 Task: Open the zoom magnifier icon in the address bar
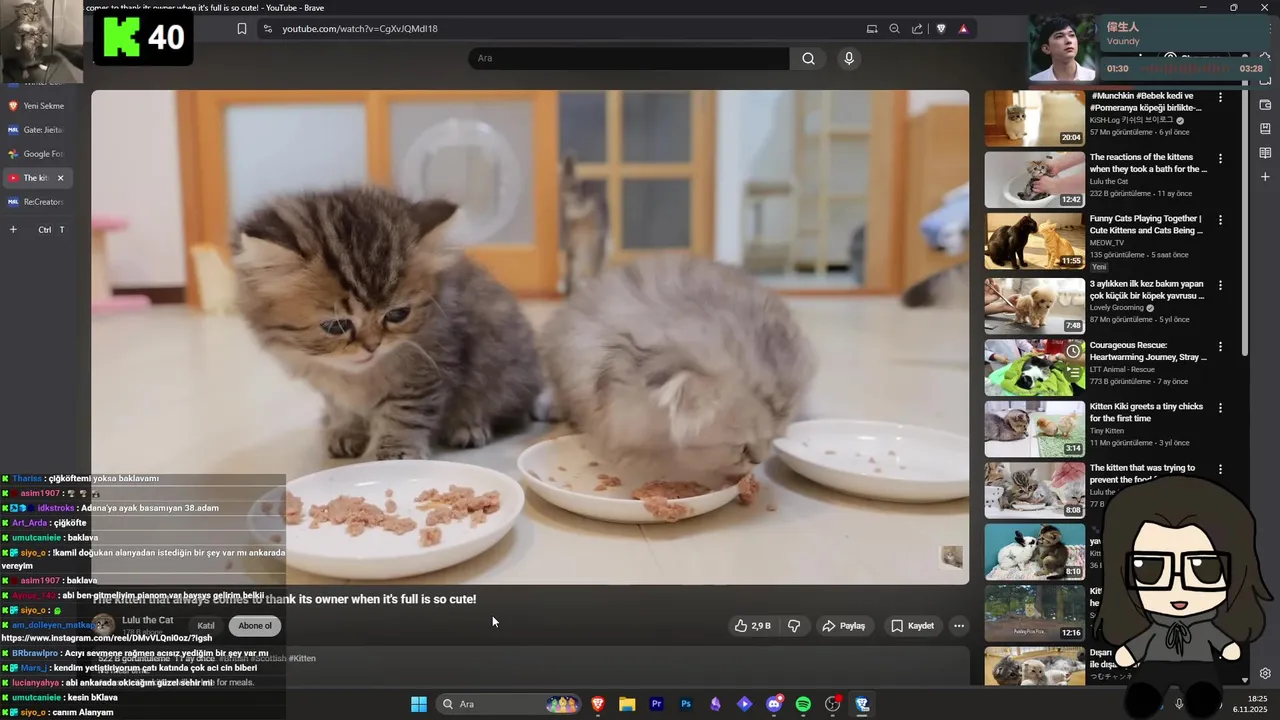[894, 29]
